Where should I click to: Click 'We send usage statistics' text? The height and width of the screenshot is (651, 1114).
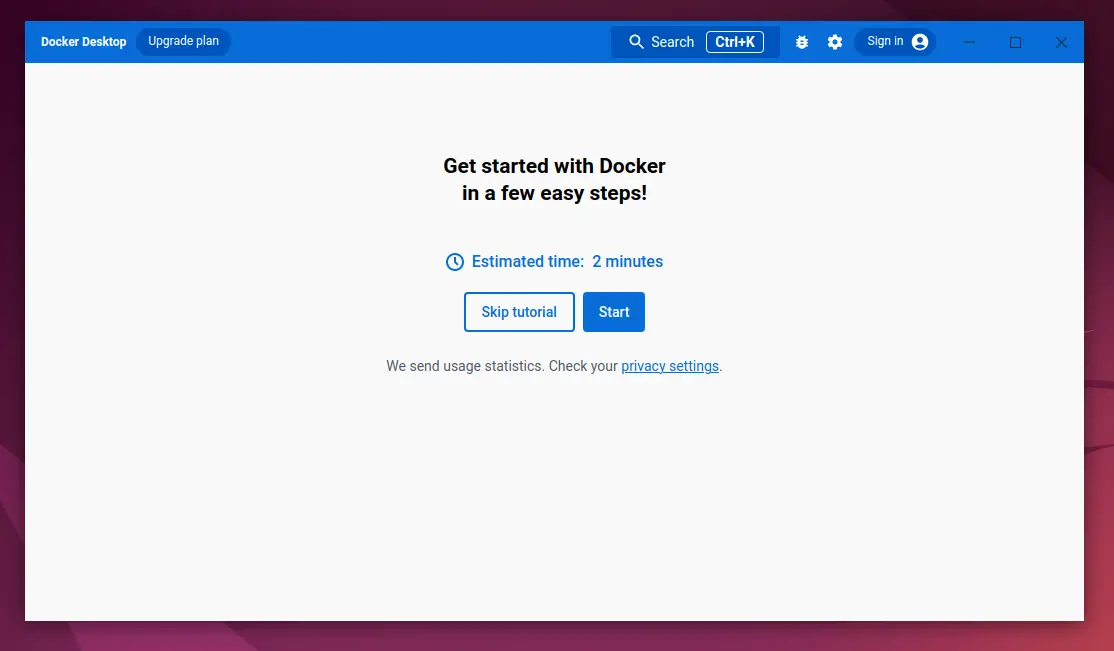pyautogui.click(x=465, y=366)
